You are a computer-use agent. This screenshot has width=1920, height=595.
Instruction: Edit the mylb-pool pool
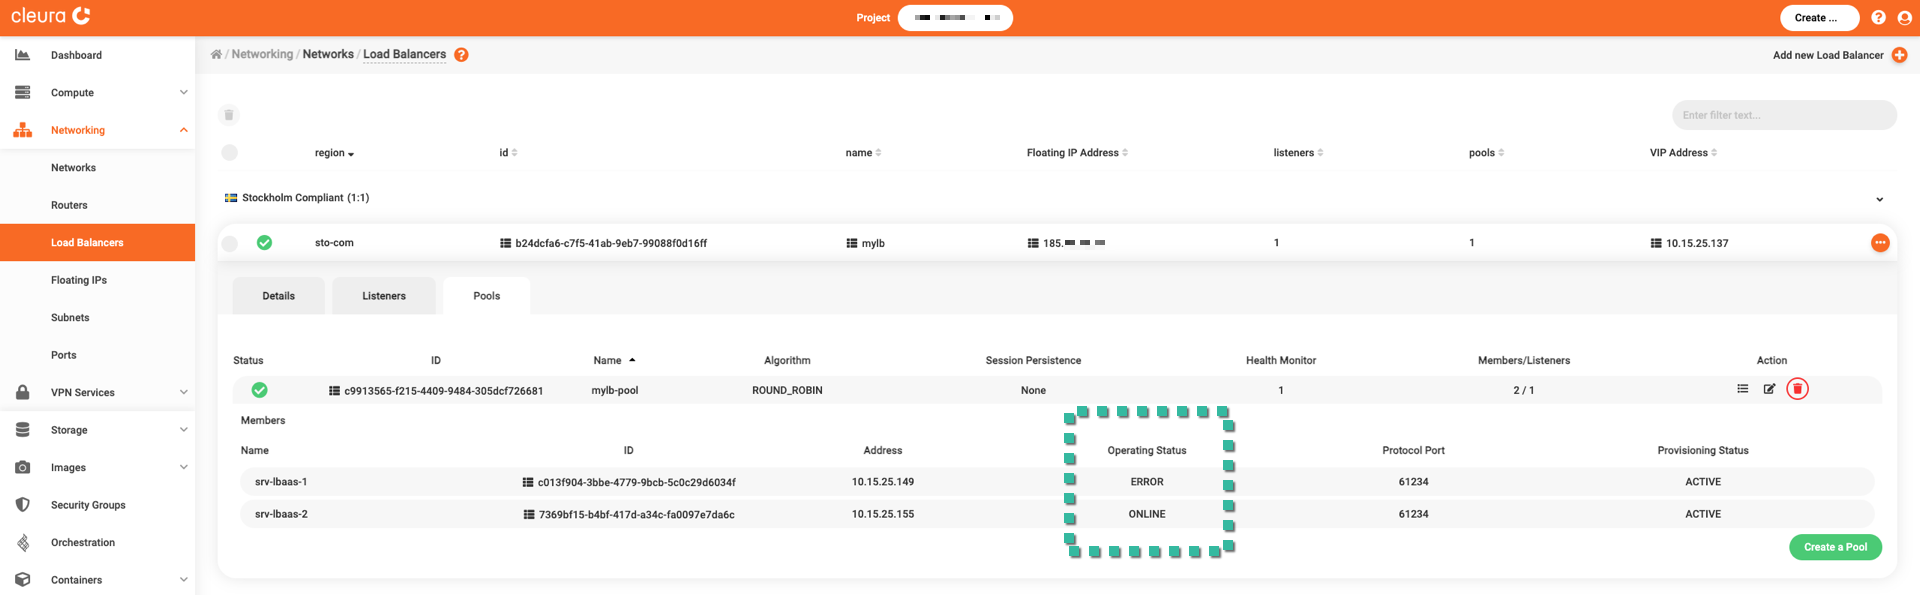coord(1769,389)
